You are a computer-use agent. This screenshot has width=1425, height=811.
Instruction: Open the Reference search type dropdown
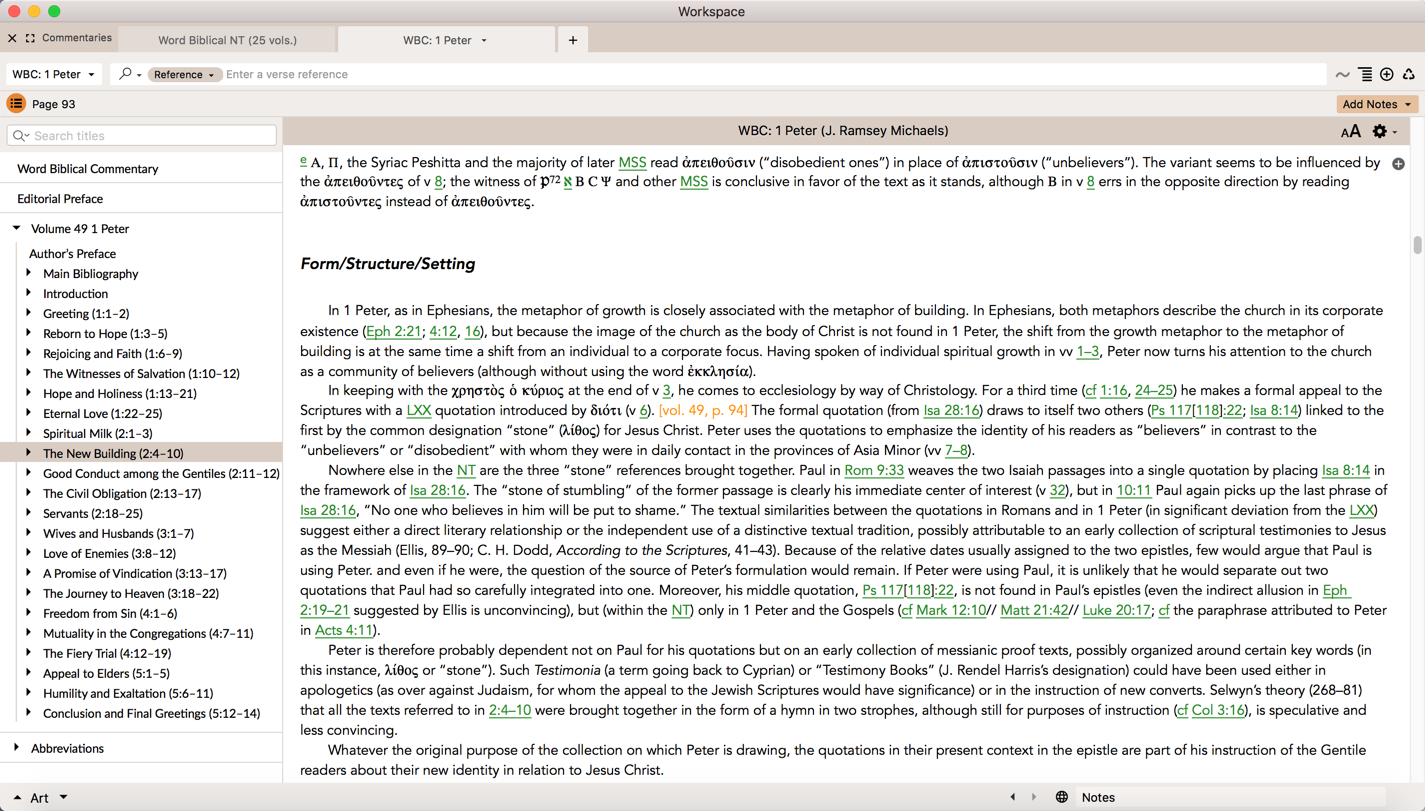coord(184,74)
